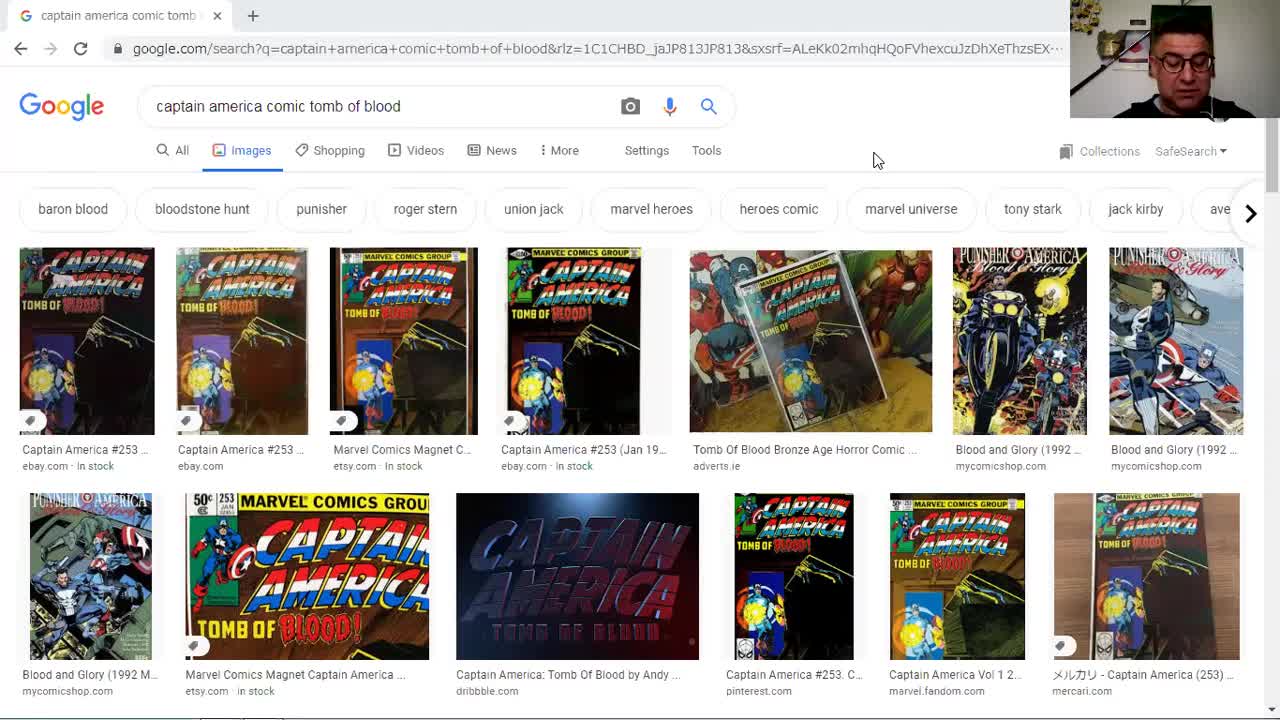Filter by the marvel heroes chip
Image resolution: width=1280 pixels, height=720 pixels.
point(651,209)
